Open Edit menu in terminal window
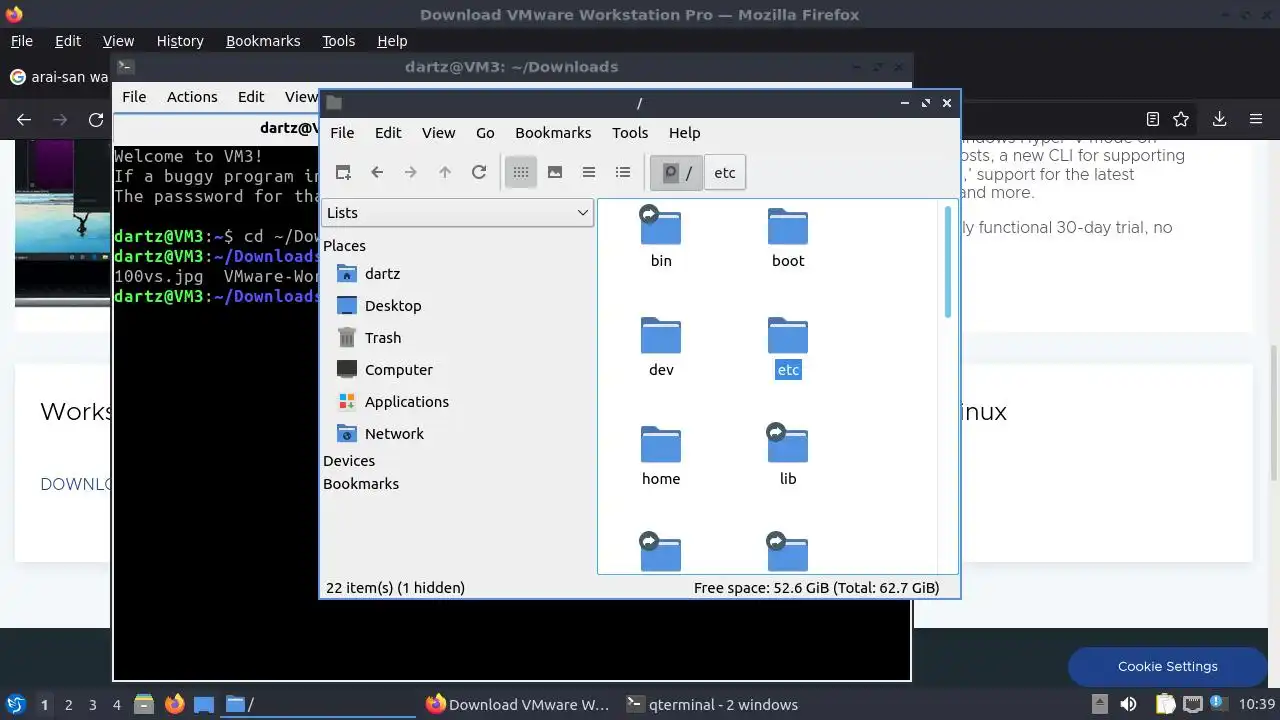Image resolution: width=1280 pixels, height=720 pixels. (251, 96)
